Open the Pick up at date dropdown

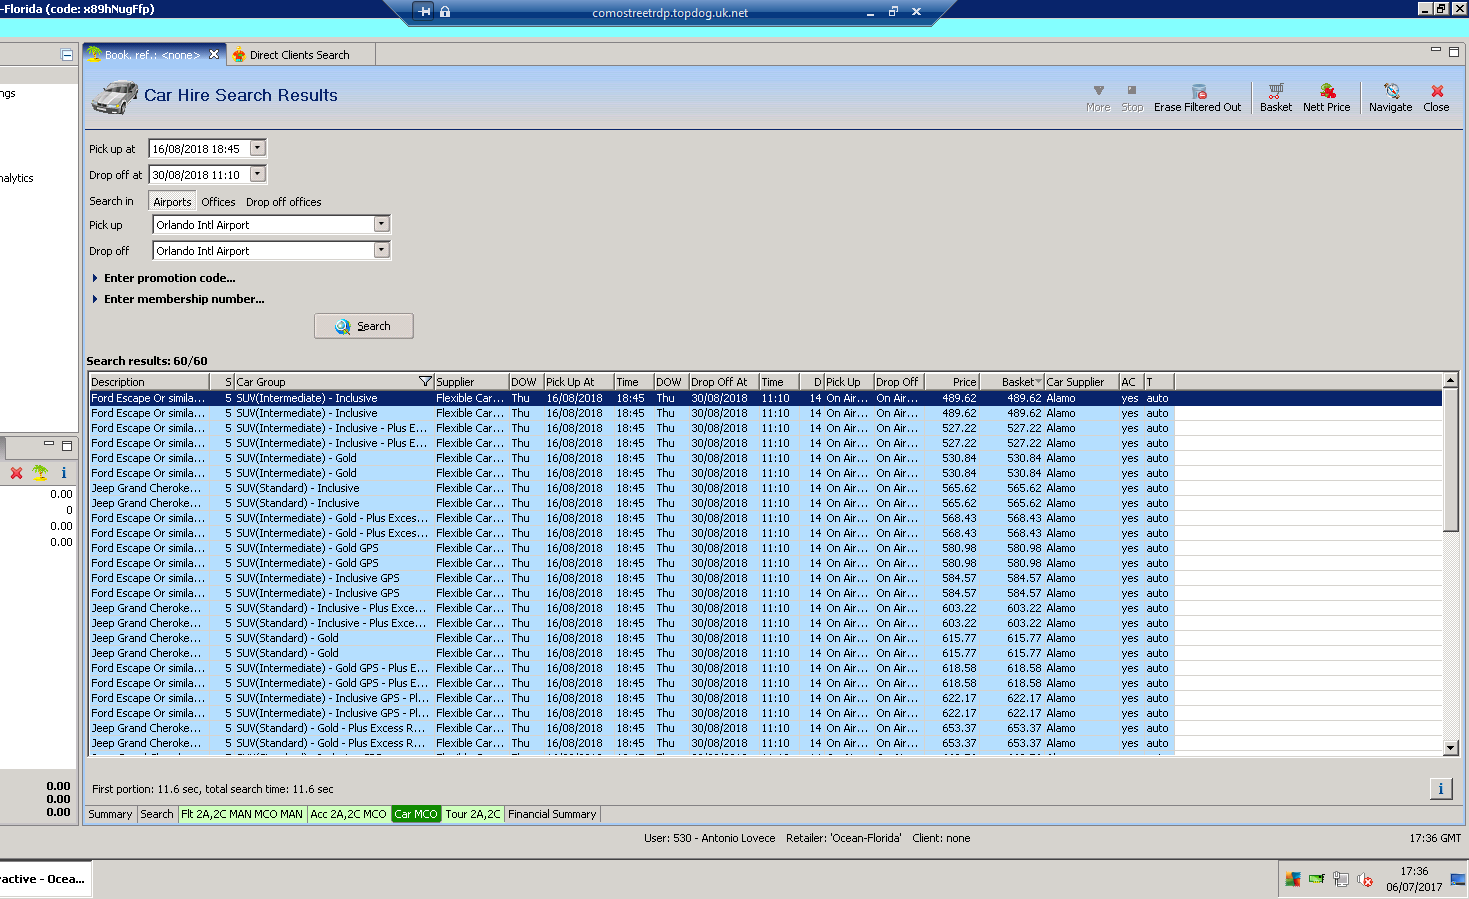tap(257, 148)
